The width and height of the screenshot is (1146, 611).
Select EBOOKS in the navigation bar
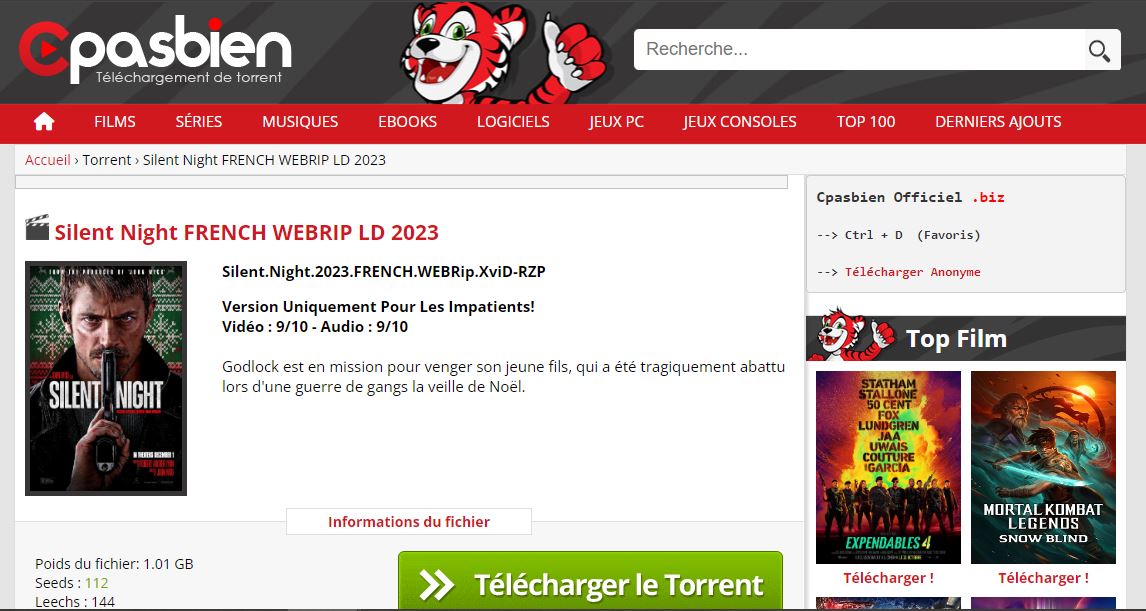pyautogui.click(x=407, y=122)
